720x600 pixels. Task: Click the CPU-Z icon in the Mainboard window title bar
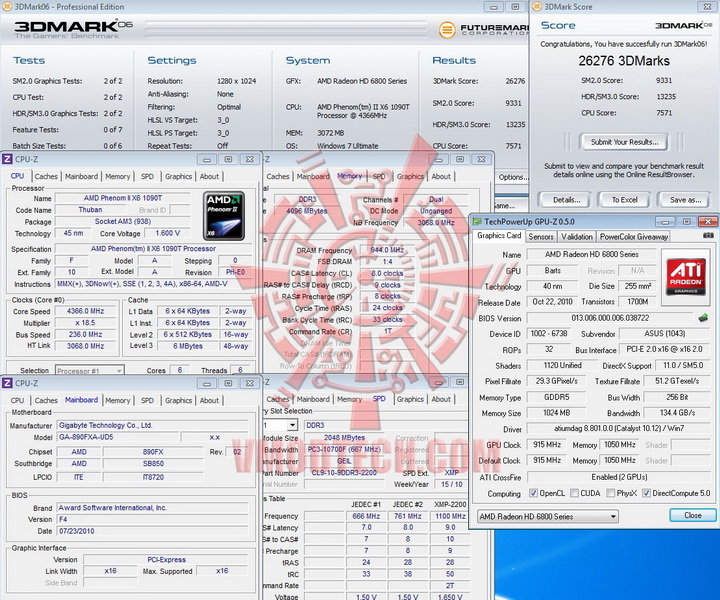pyautogui.click(x=8, y=383)
